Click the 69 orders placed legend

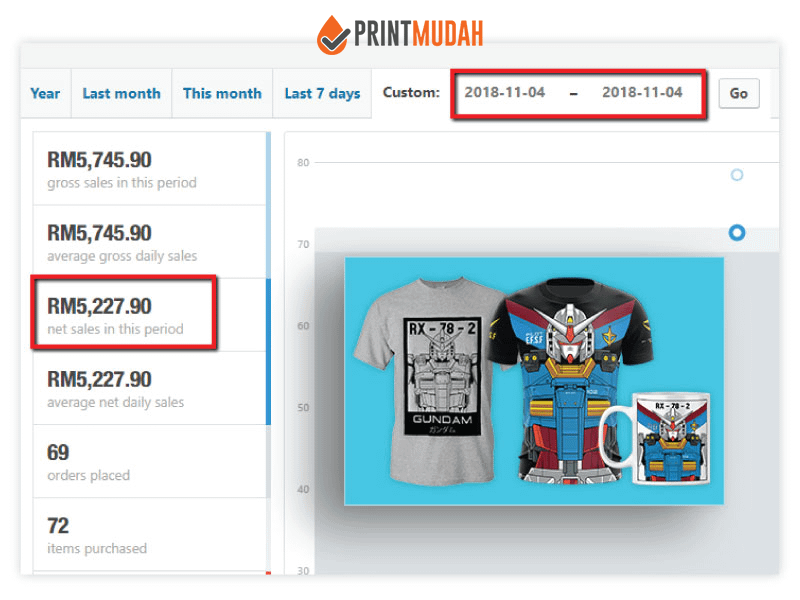click(151, 461)
